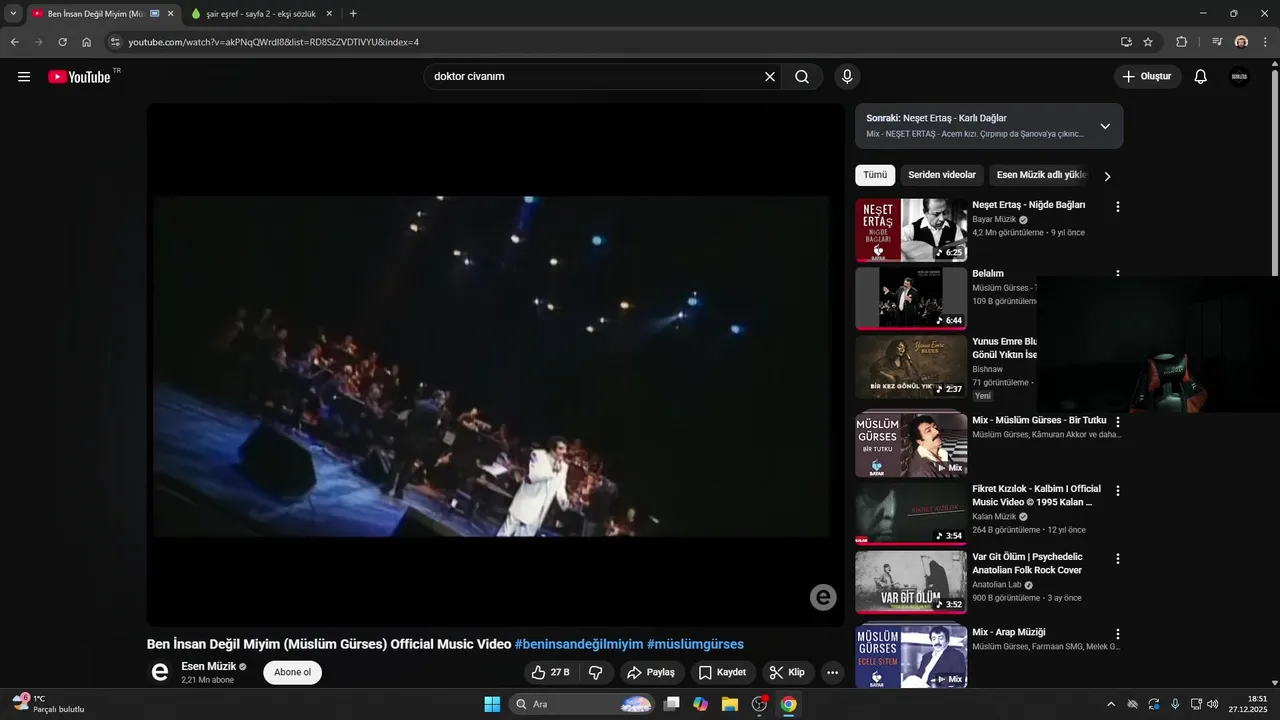Open Chrome media controls icon
Image resolution: width=1280 pixels, height=720 pixels.
1217,42
